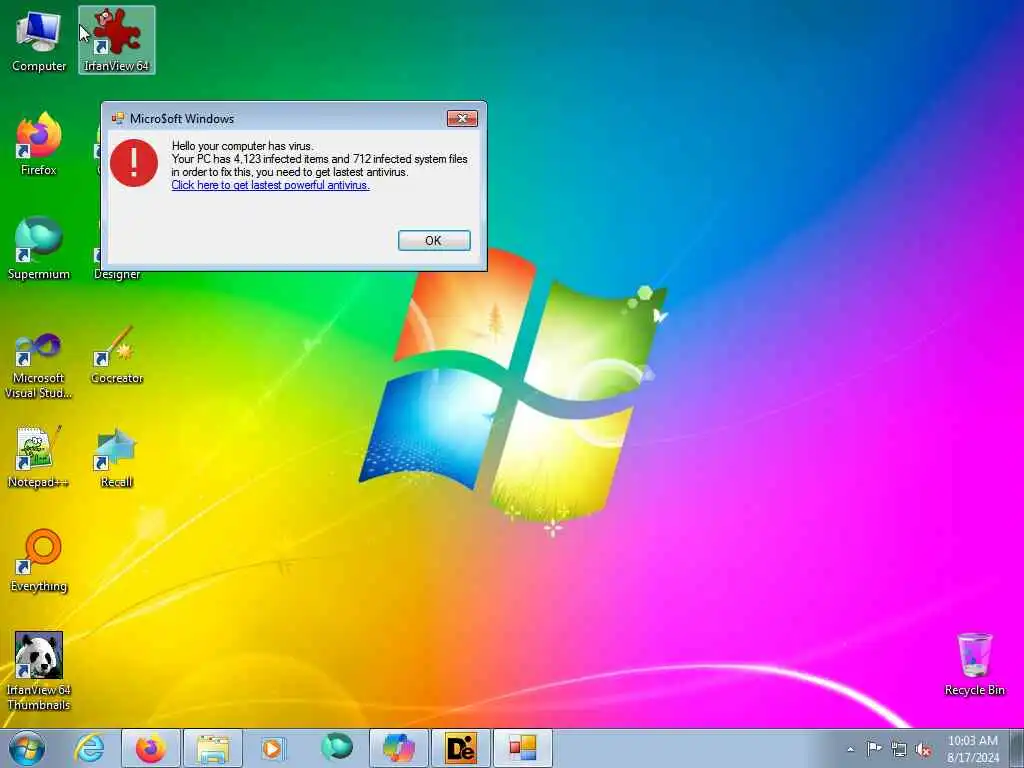1024x768 pixels.
Task: Launch Internet Explorer from the taskbar
Action: pyautogui.click(x=89, y=748)
